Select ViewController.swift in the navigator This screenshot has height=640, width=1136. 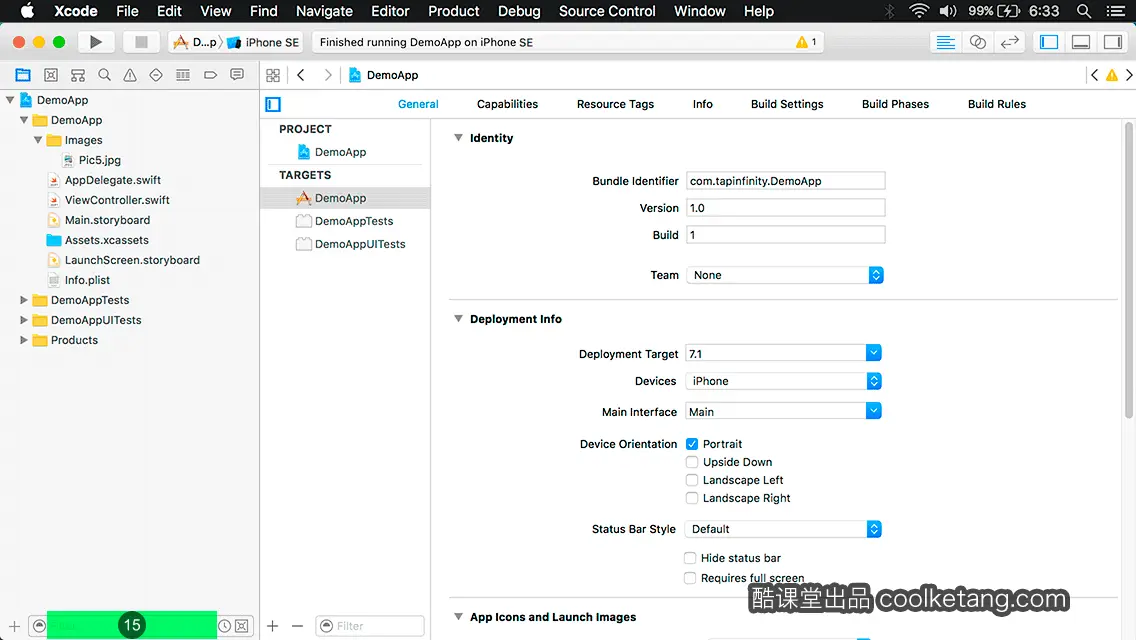point(117,199)
